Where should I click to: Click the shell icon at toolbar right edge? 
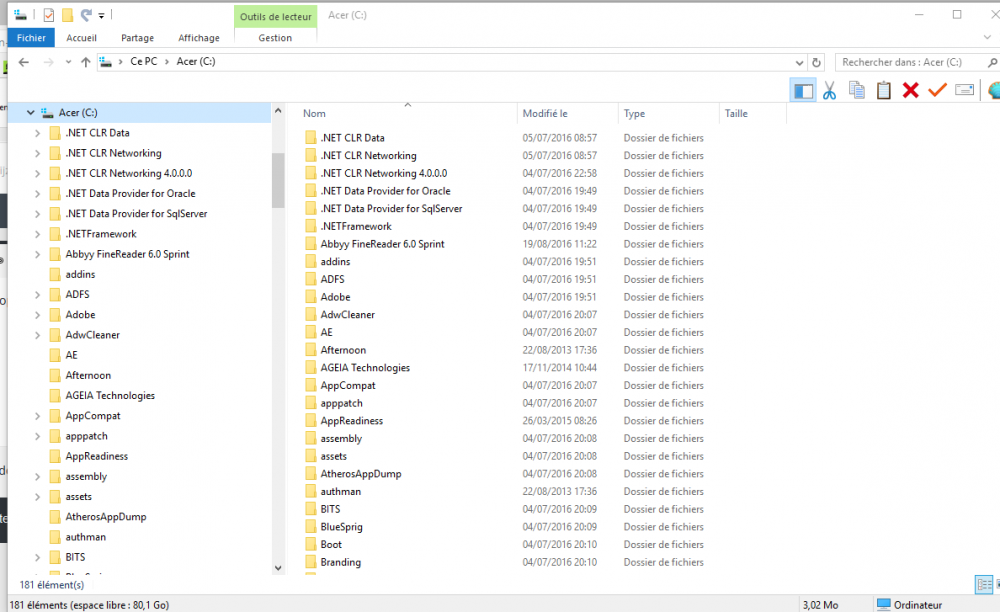994,90
